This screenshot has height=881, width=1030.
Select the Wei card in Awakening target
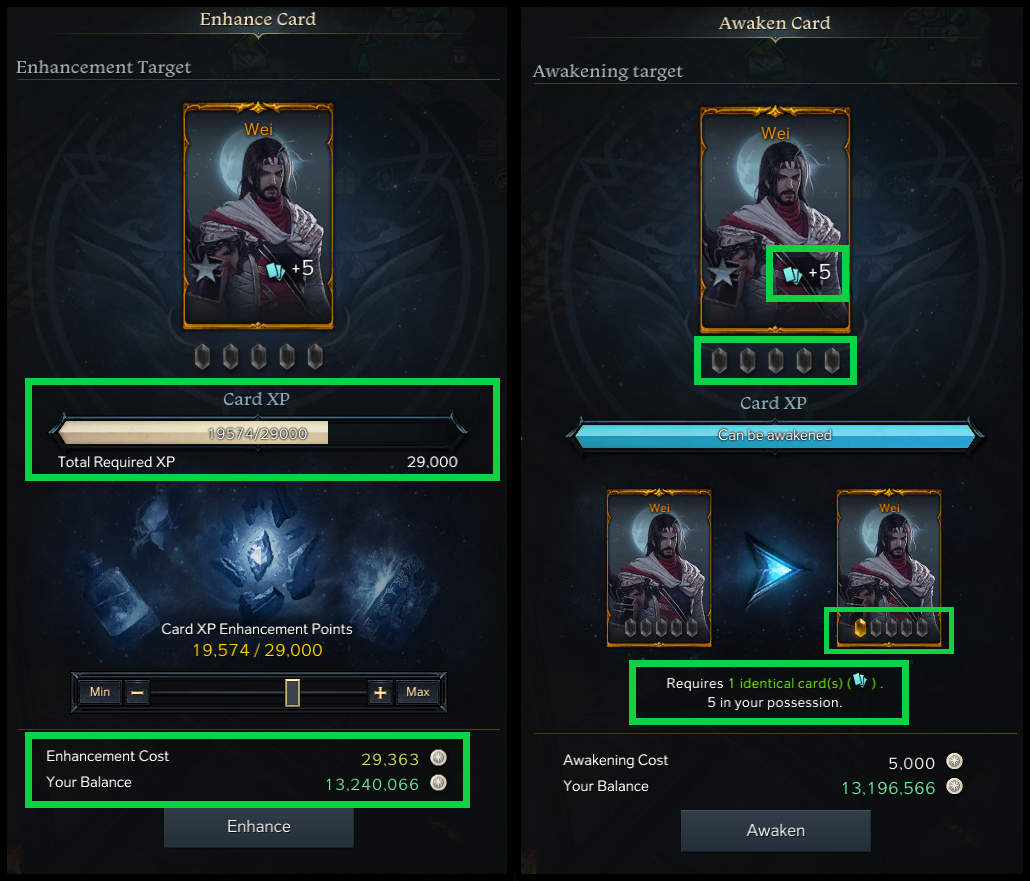click(x=775, y=219)
